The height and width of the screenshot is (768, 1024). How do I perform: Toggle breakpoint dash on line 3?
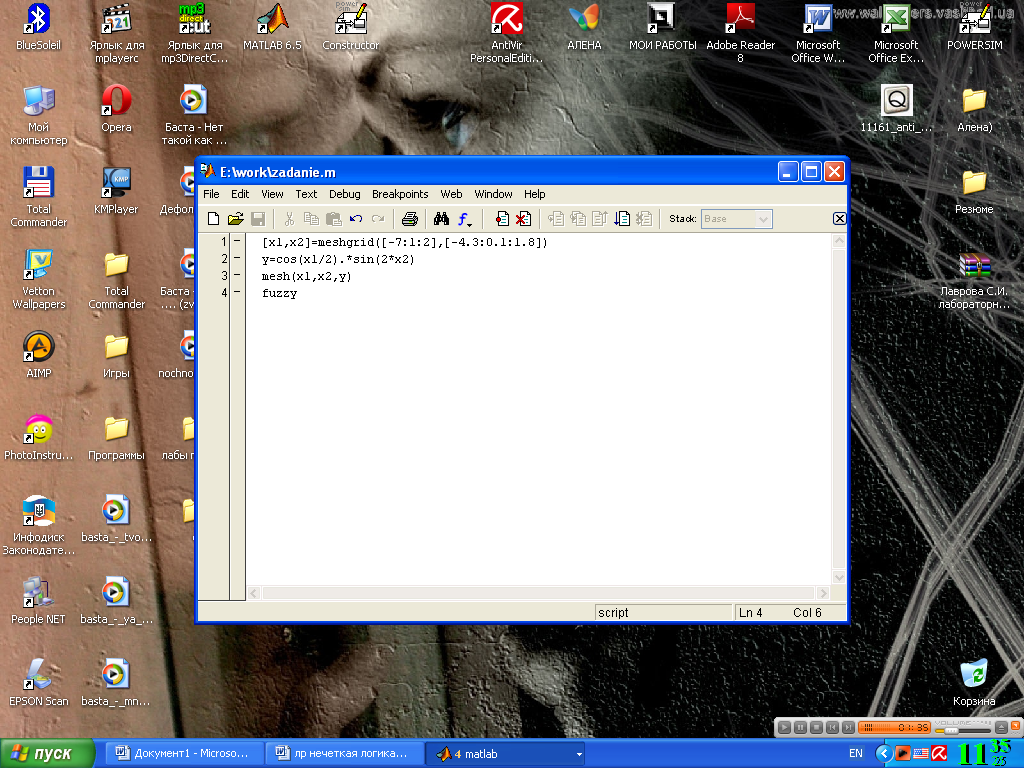click(x=237, y=276)
